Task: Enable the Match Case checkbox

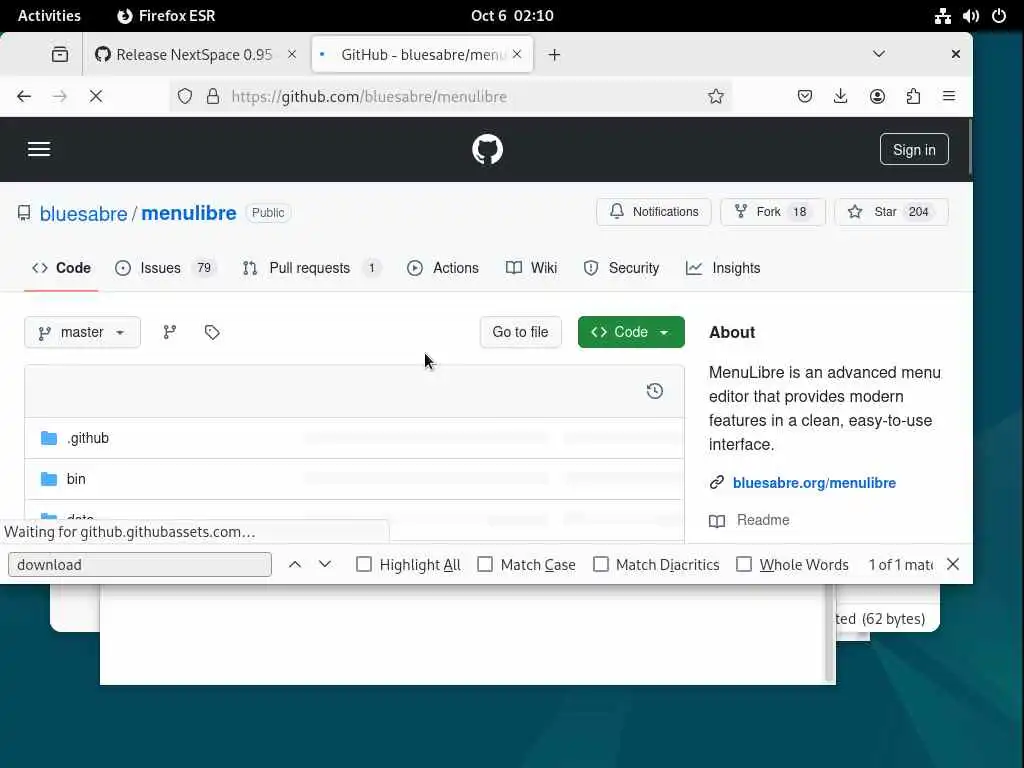Action: click(x=485, y=564)
